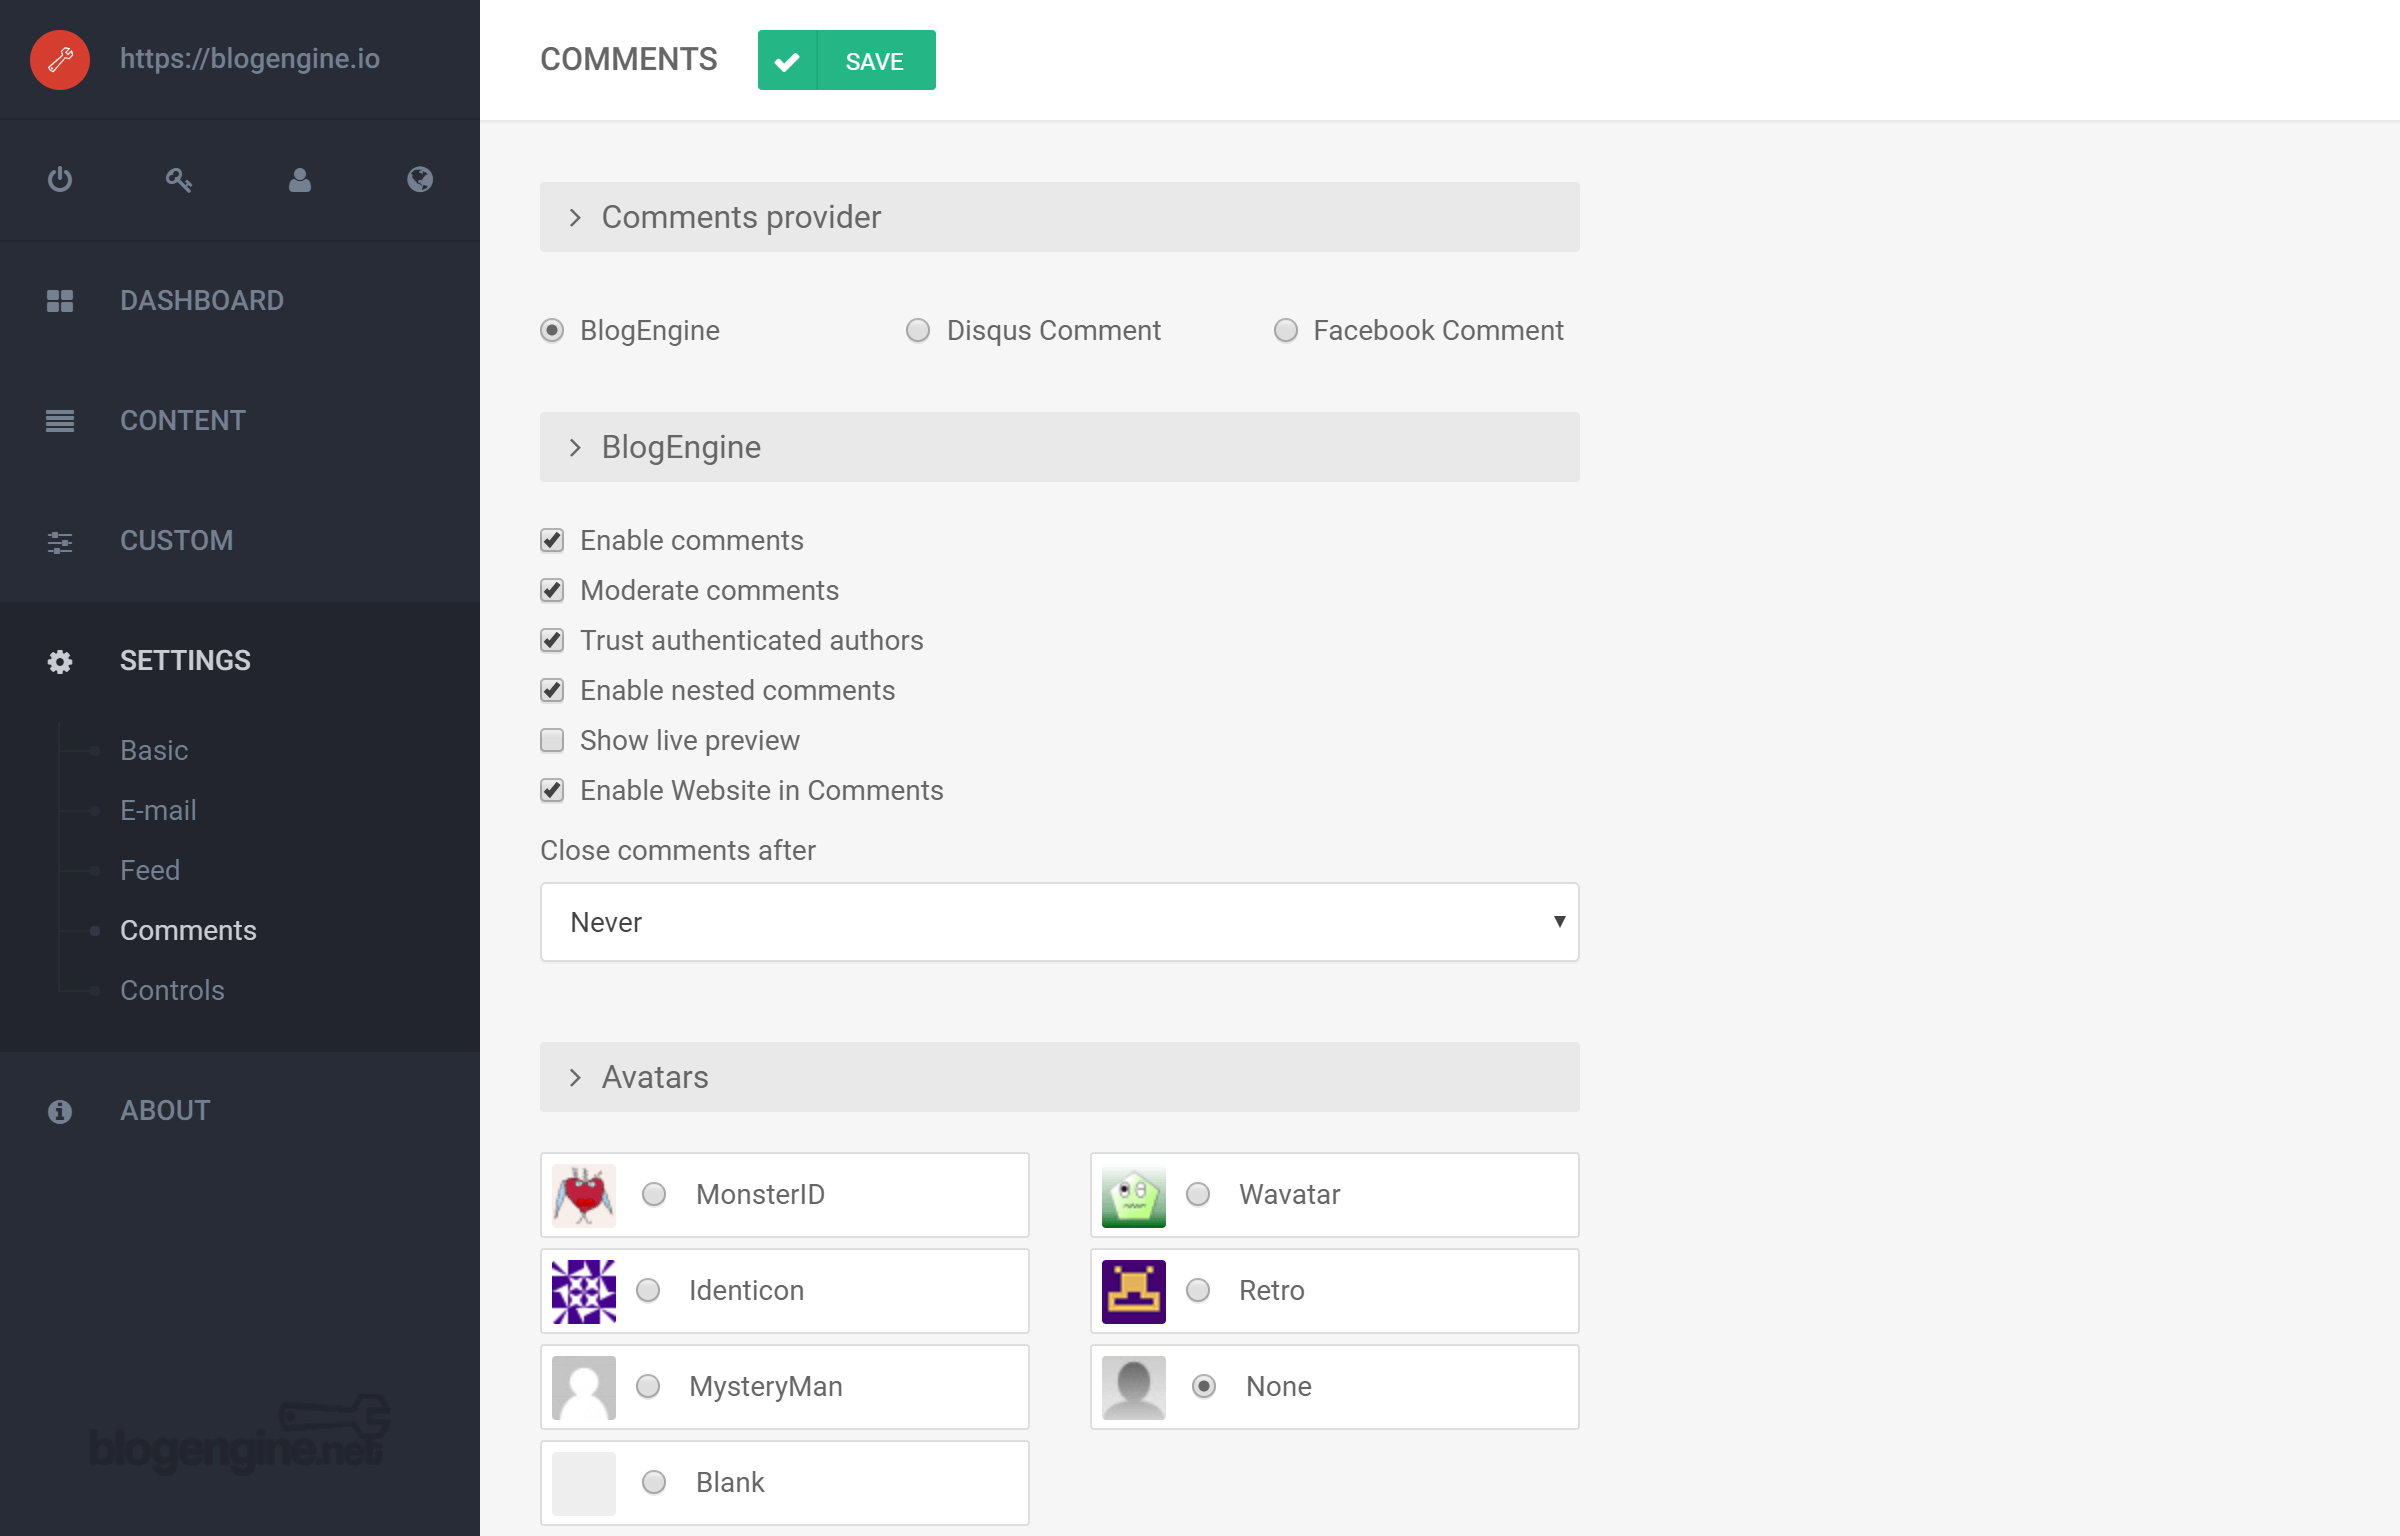Go to Feed settings submenu
Image resolution: width=2400 pixels, height=1536 pixels.
tap(150, 870)
